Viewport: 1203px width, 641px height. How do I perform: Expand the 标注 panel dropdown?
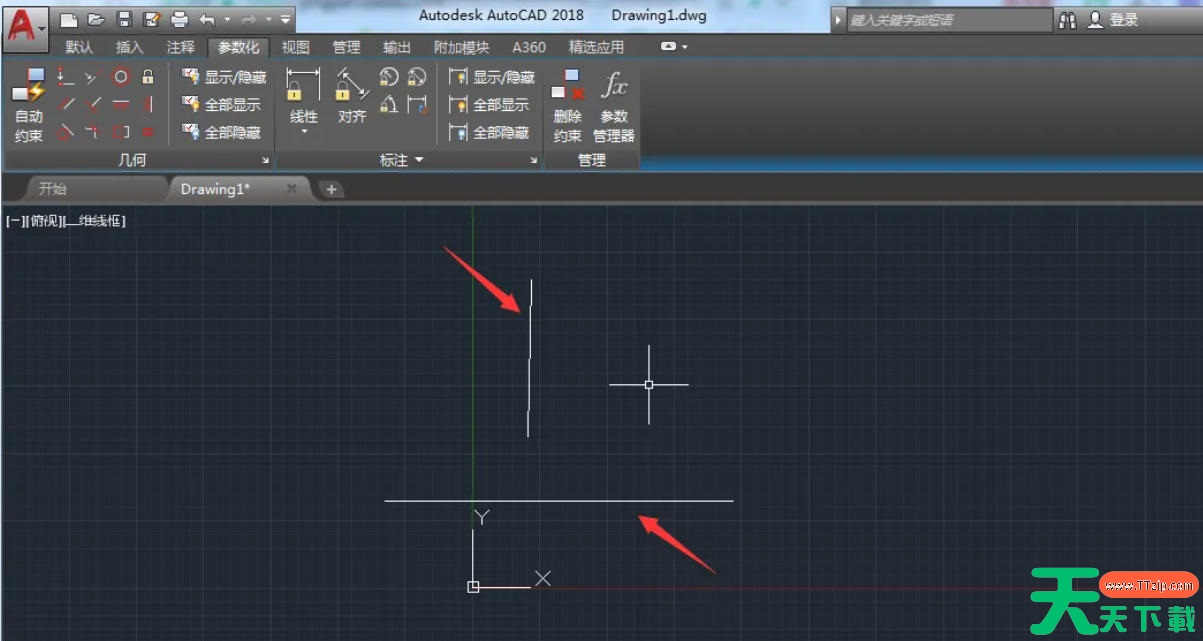pyautogui.click(x=419, y=160)
